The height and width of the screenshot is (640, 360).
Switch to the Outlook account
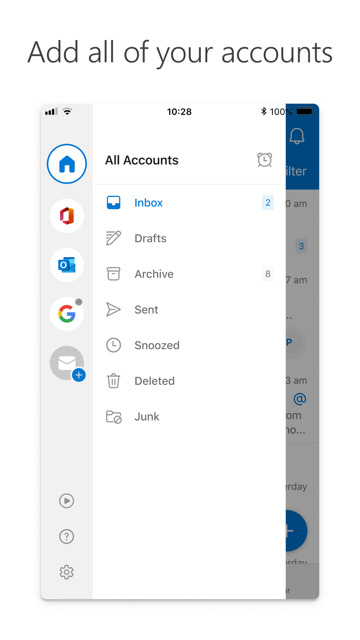67,265
